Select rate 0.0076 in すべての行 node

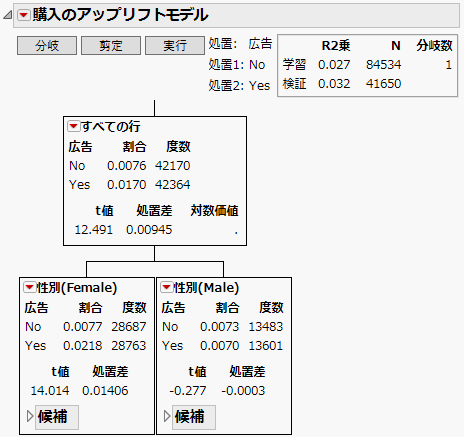click(x=127, y=166)
